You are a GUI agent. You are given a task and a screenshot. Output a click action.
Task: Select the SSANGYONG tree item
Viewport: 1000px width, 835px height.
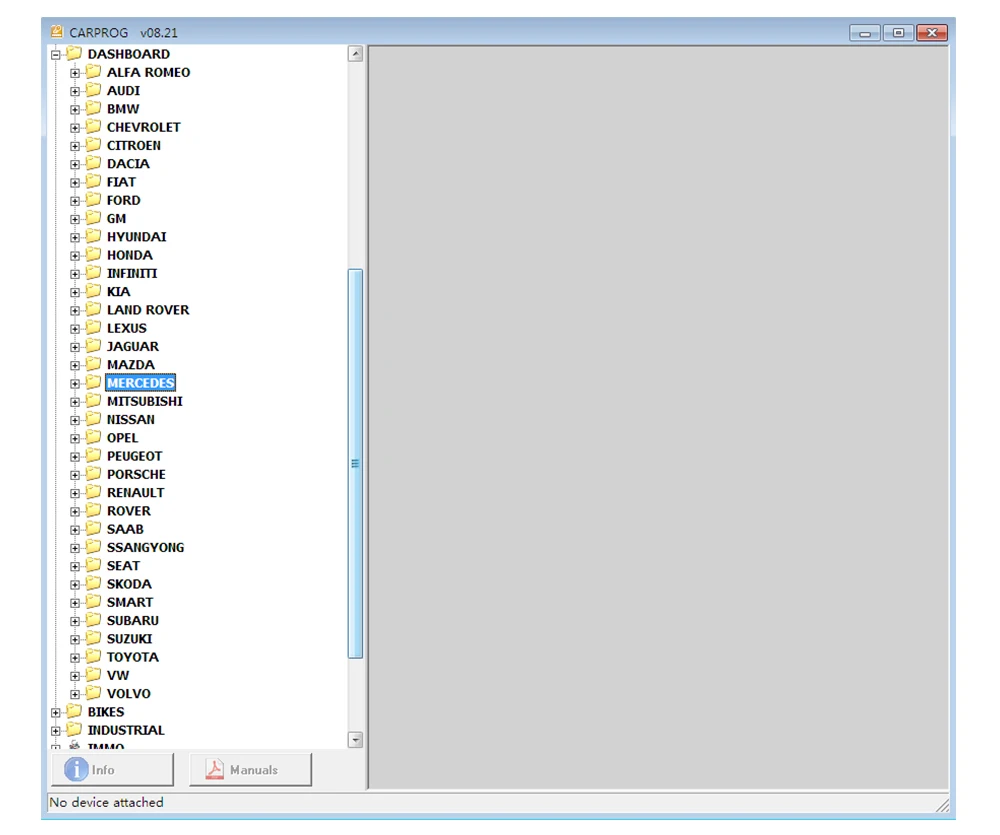point(145,548)
